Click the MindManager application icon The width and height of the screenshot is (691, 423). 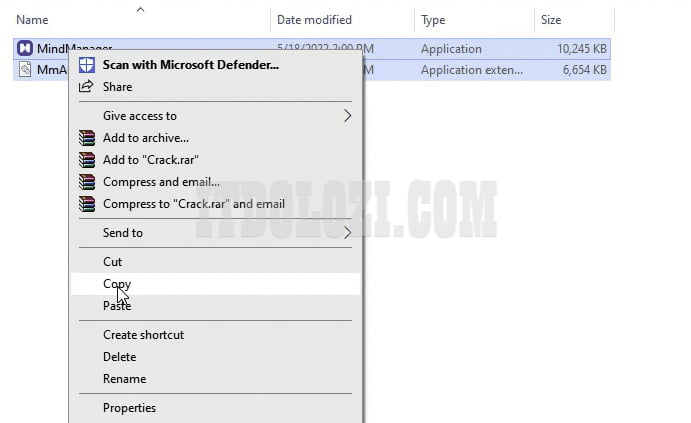point(26,49)
